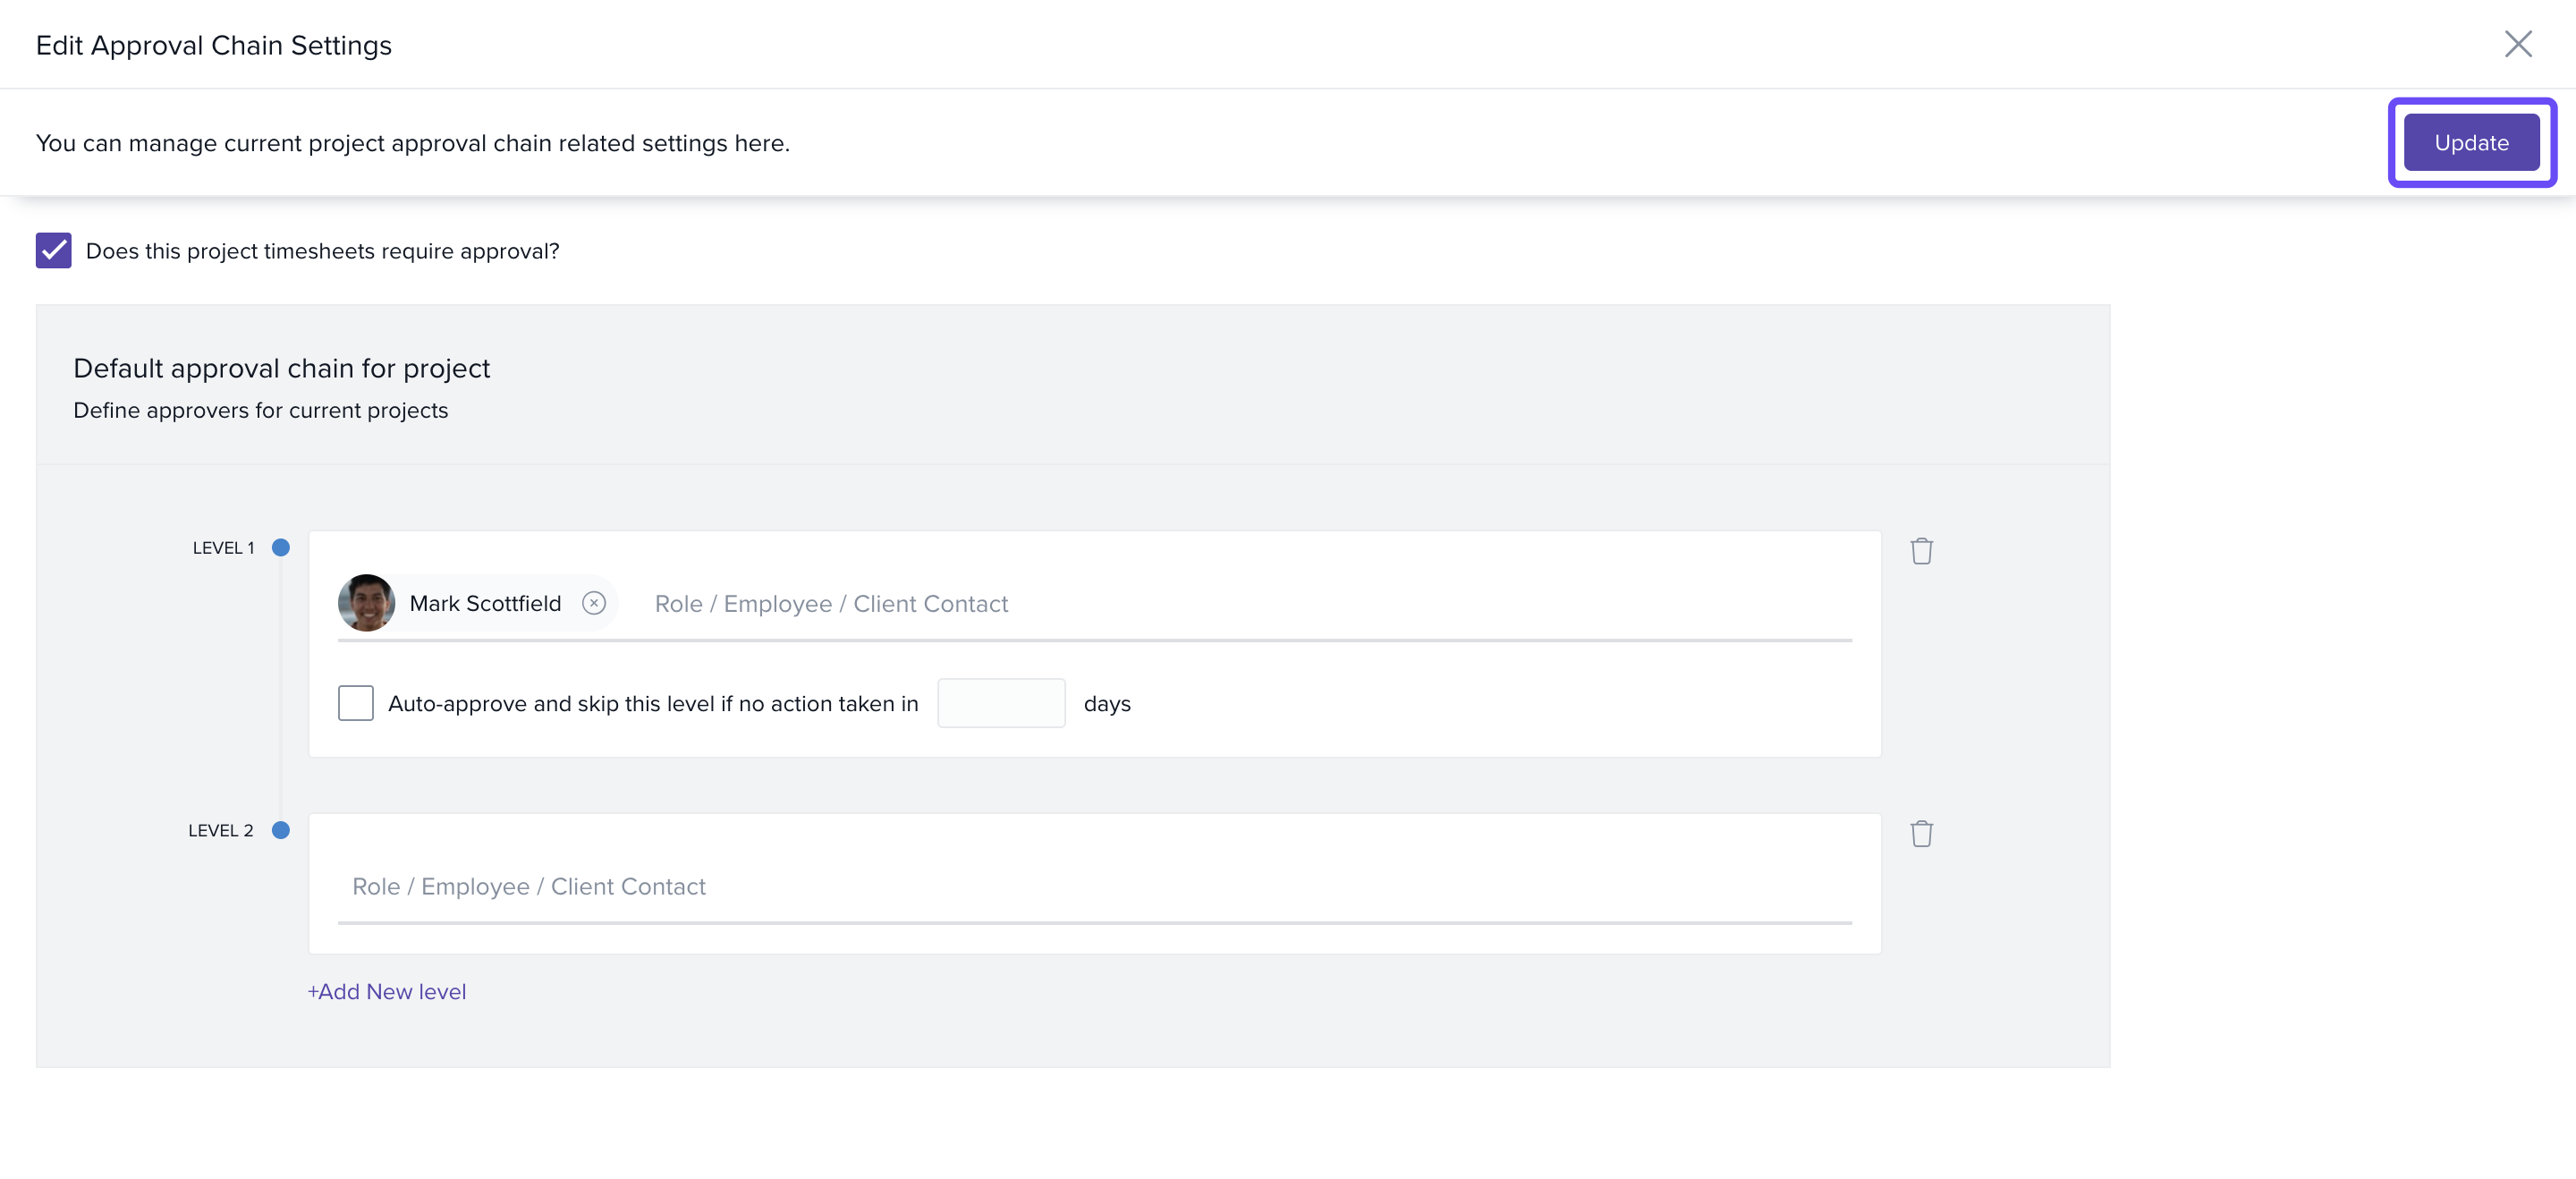Click the 'Default approval chain for project' heading
Image resolution: width=2576 pixels, height=1179 pixels.
tap(281, 368)
